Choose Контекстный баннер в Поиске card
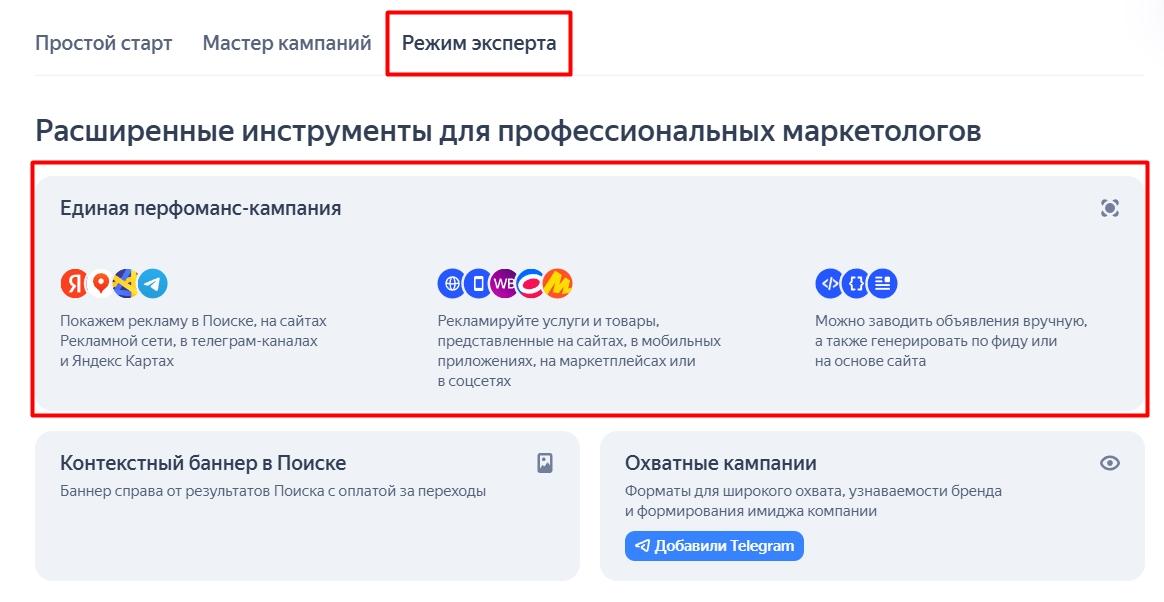 coord(307,506)
